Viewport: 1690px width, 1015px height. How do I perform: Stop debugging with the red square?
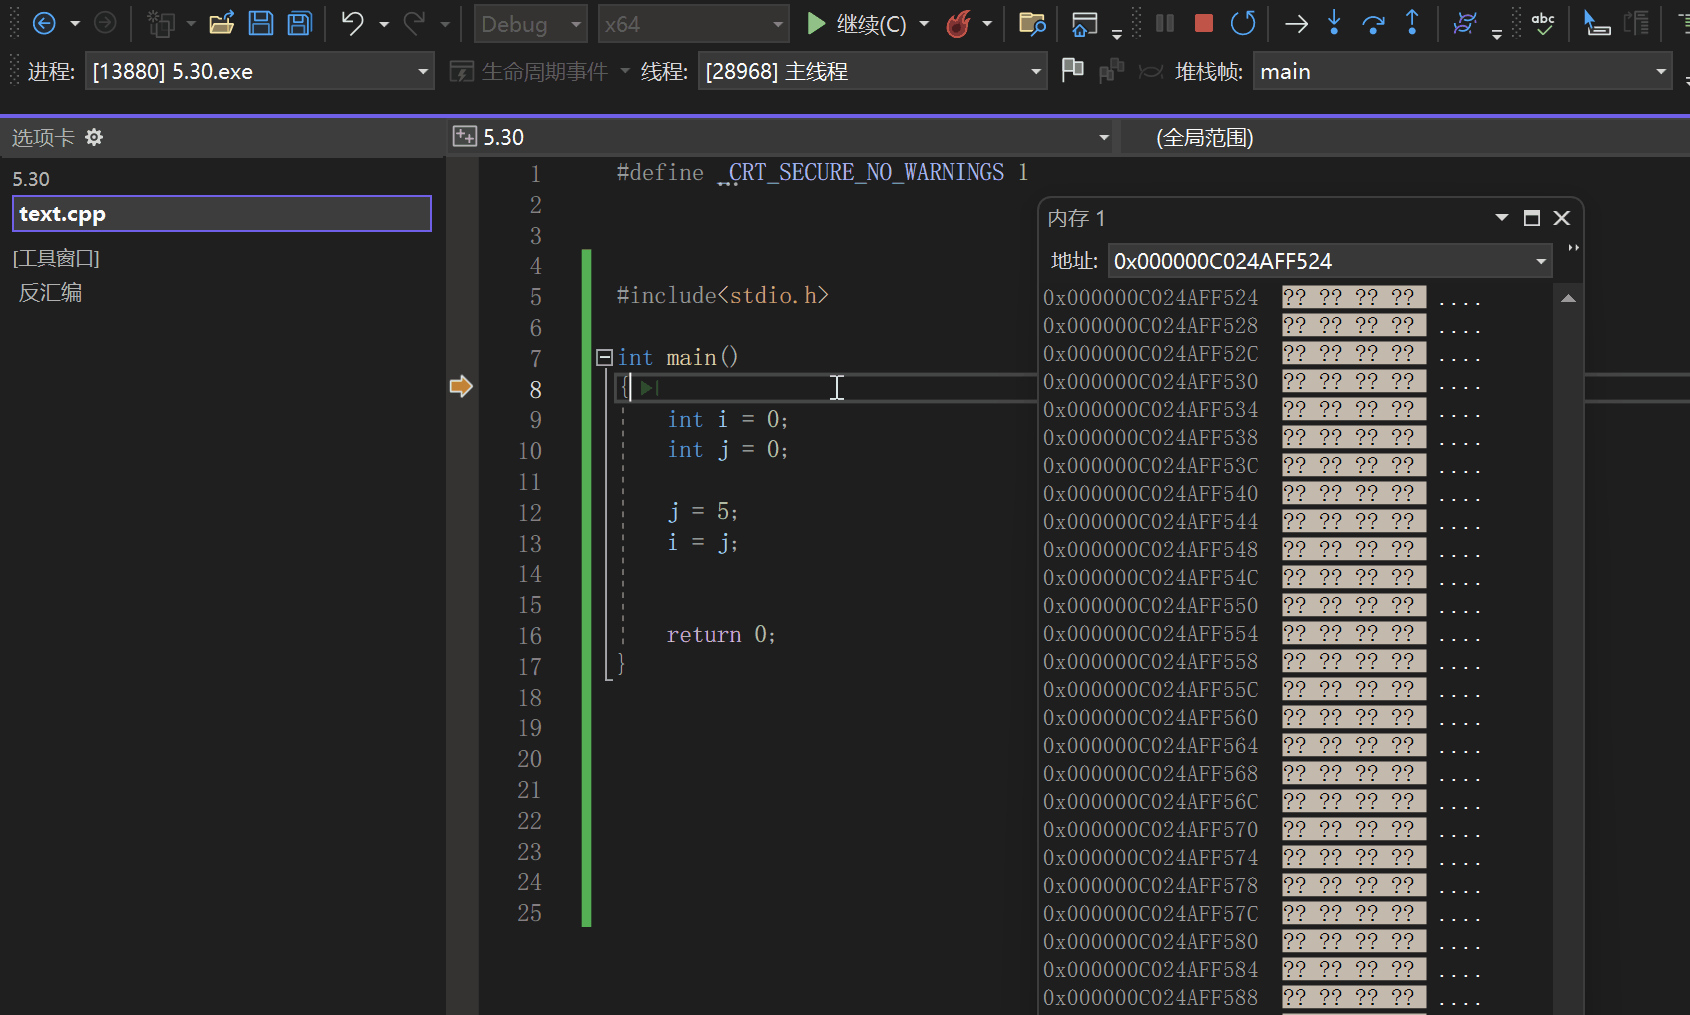(x=1204, y=23)
